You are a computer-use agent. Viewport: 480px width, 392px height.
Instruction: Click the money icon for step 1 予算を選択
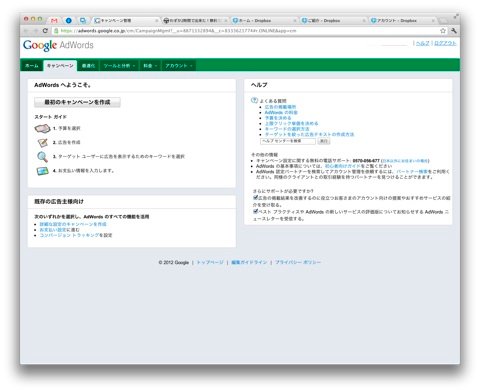[x=42, y=128]
